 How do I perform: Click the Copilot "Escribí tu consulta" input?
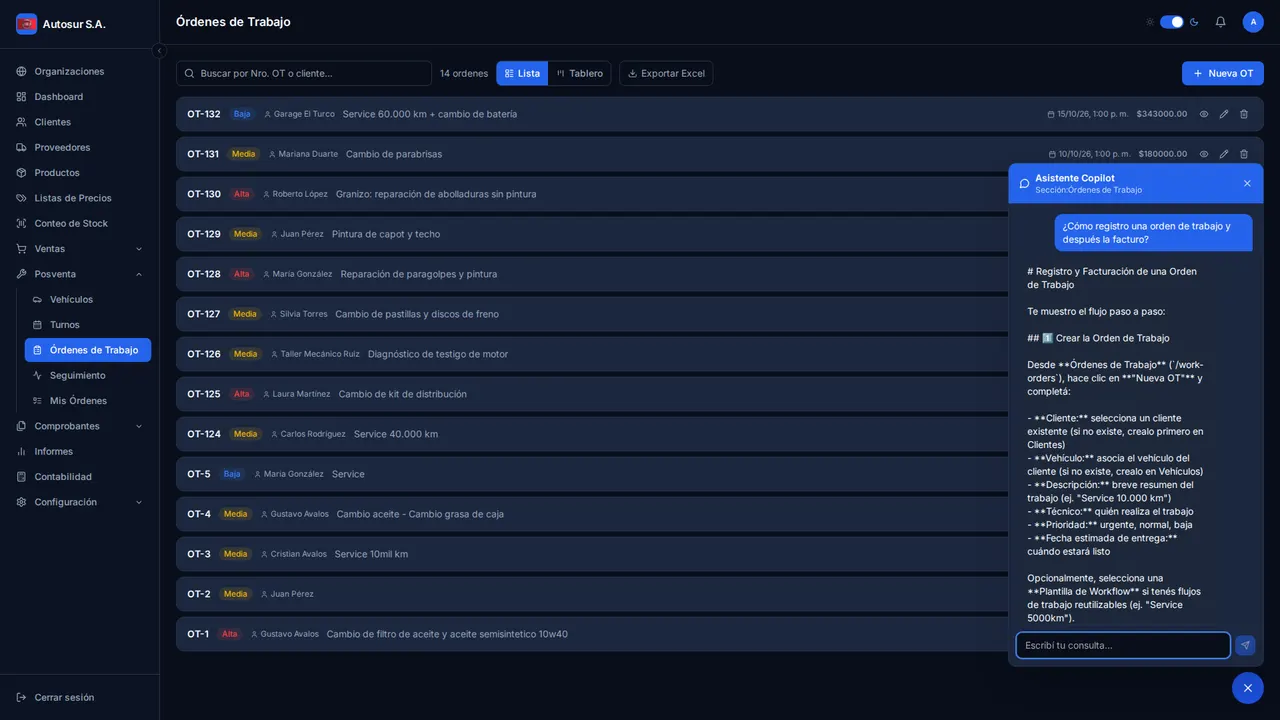(1123, 645)
